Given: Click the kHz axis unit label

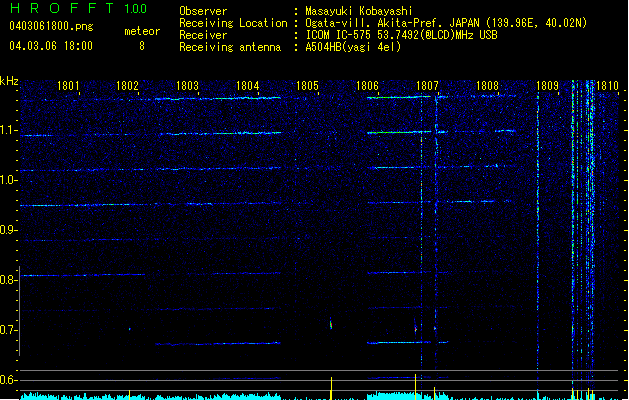Looking at the screenshot, I should 9,81.
